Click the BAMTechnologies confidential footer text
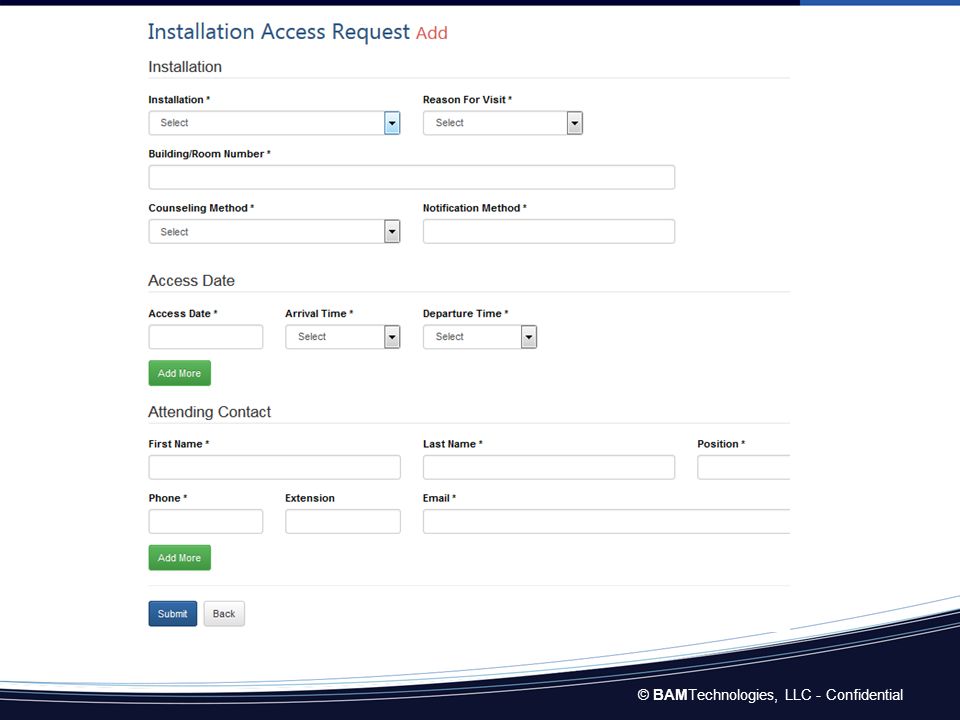Image resolution: width=960 pixels, height=720 pixels. [770, 695]
